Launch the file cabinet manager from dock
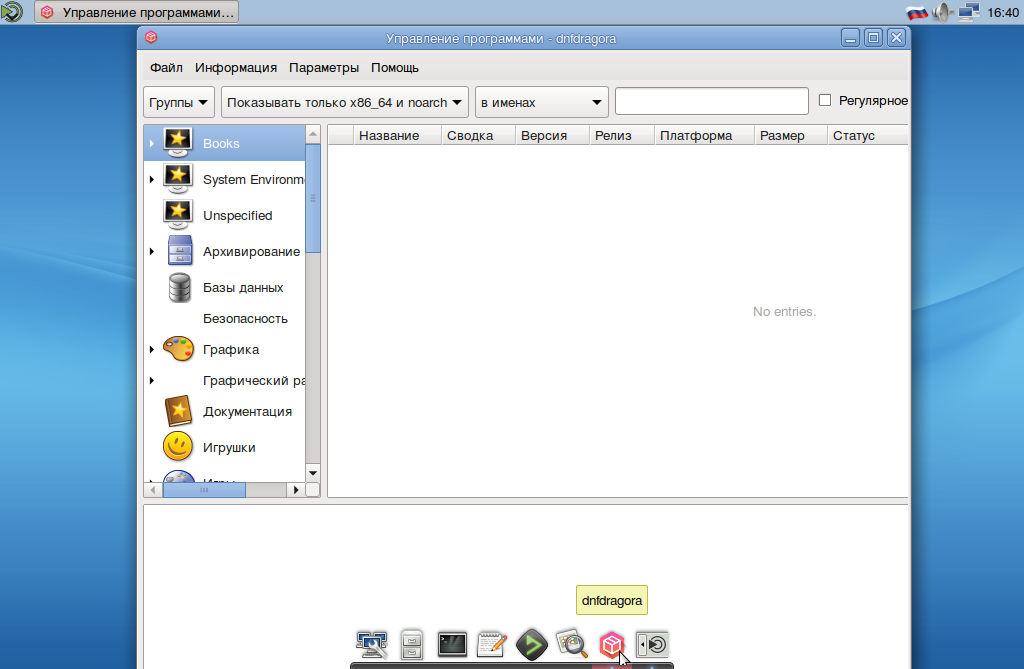 click(411, 645)
